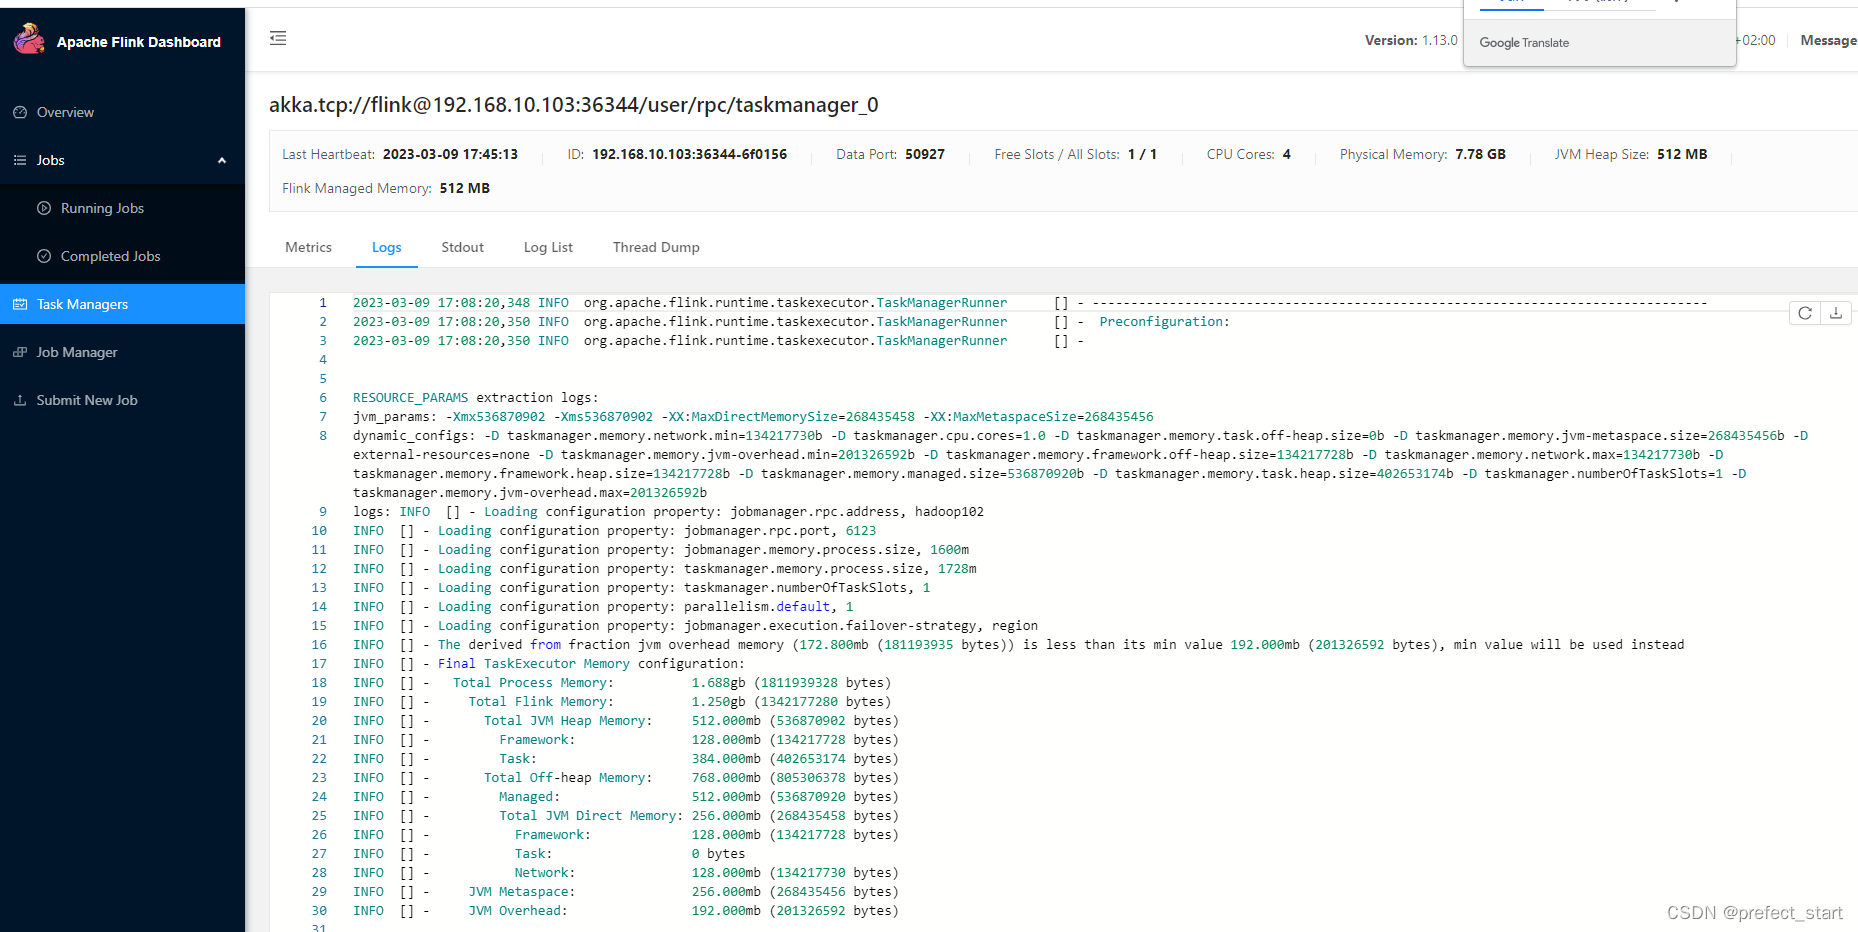This screenshot has height=932, width=1858.
Task: Switch to the Metrics tab
Action: 308,247
